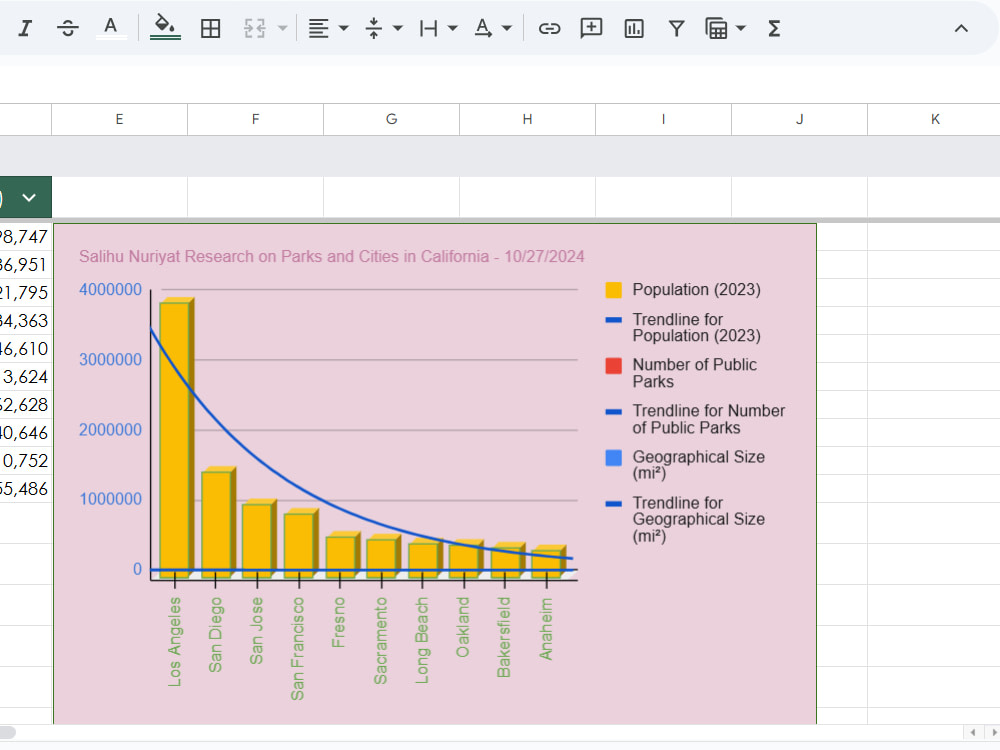Viewport: 1000px width, 750px height.
Task: Select column F header
Action: pyautogui.click(x=255, y=119)
